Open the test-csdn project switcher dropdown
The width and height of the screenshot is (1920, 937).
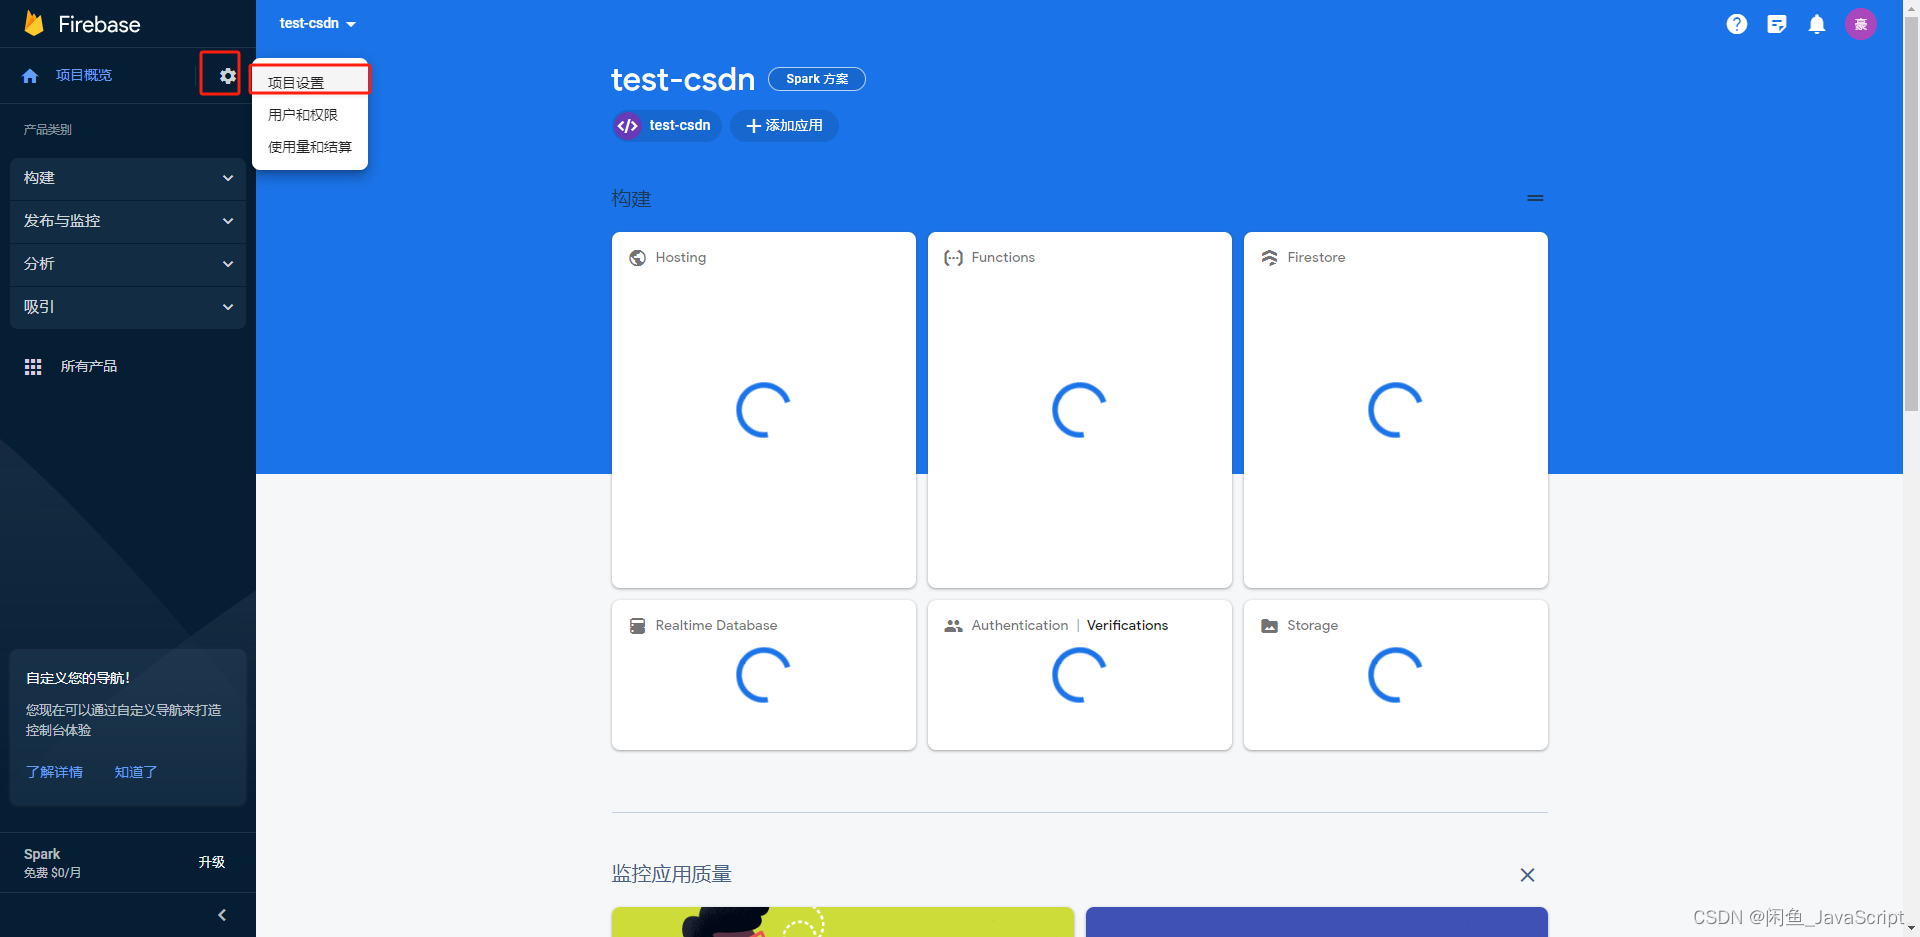[318, 23]
